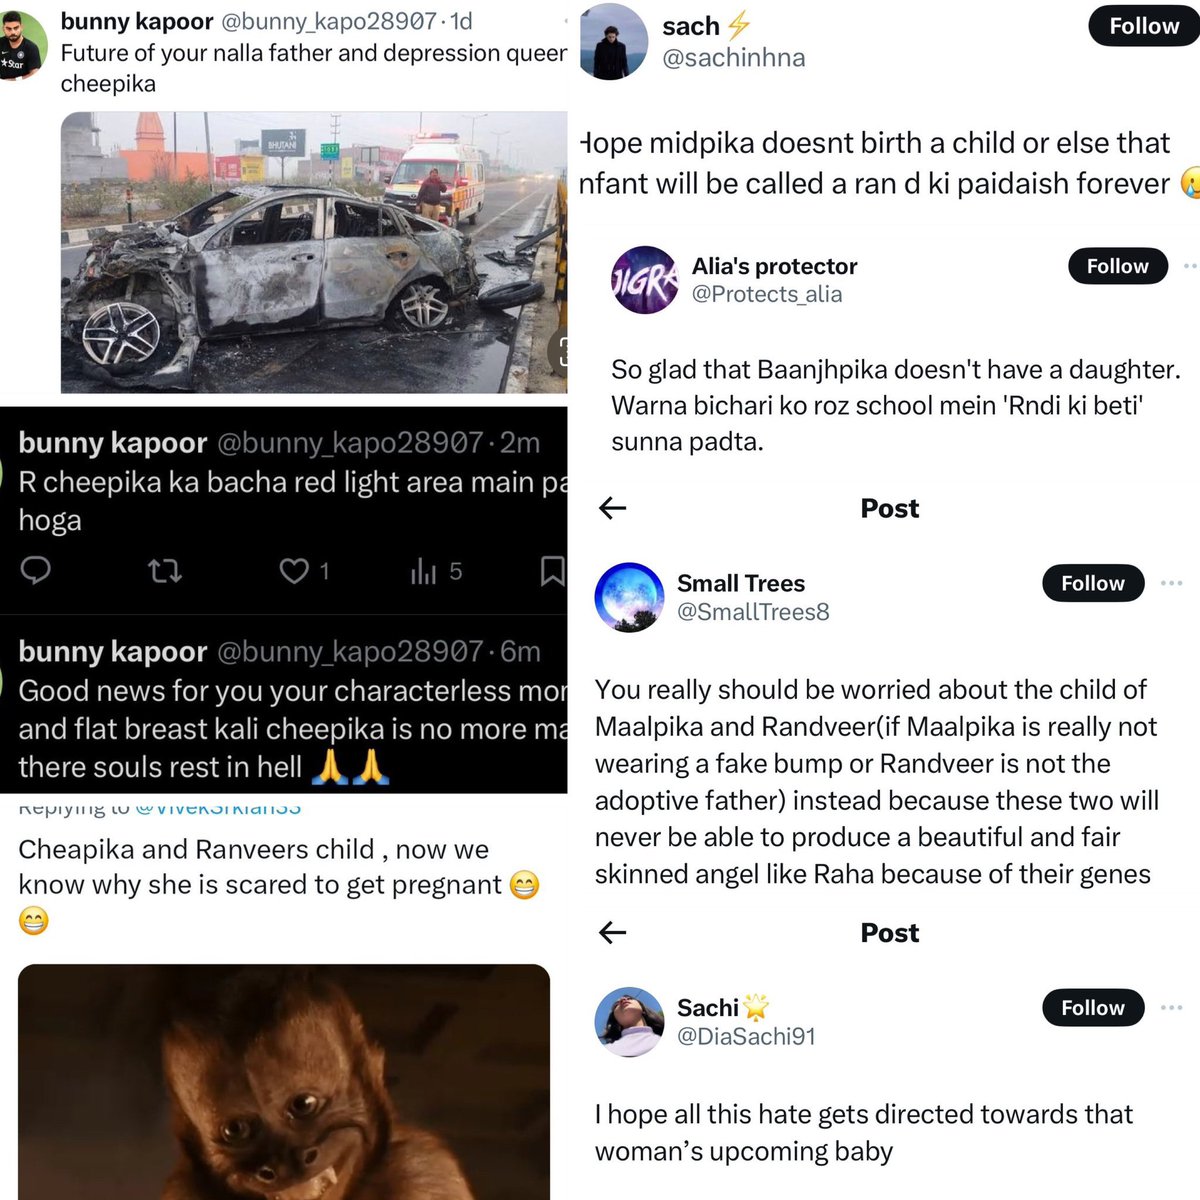The image size is (1200, 1200).
Task: Open the more options dots beside Small Trees
Action: coord(1172,583)
